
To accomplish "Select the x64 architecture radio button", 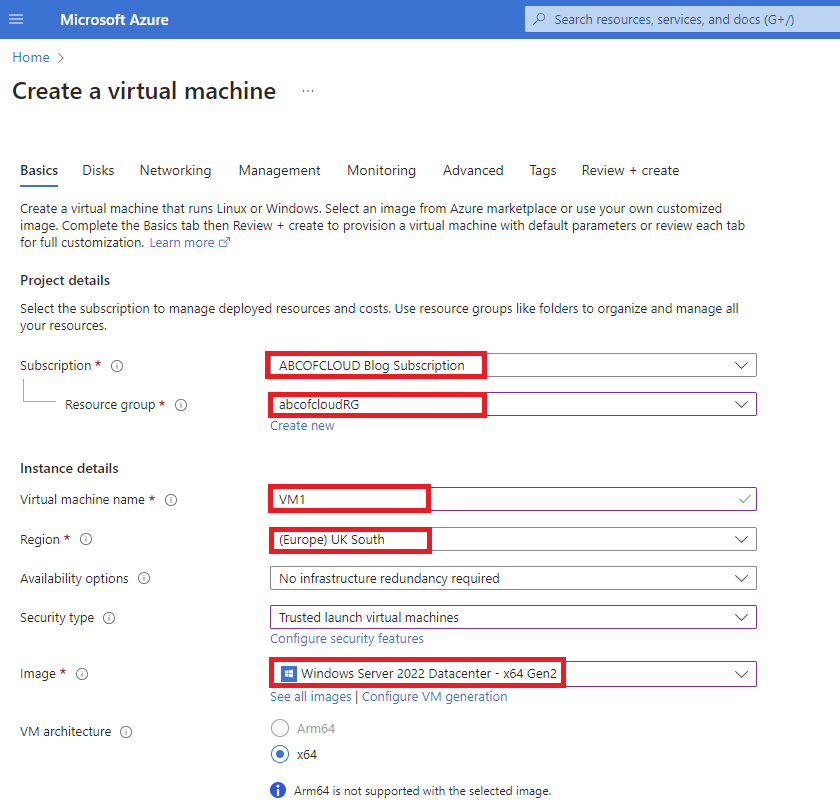I will point(280,754).
